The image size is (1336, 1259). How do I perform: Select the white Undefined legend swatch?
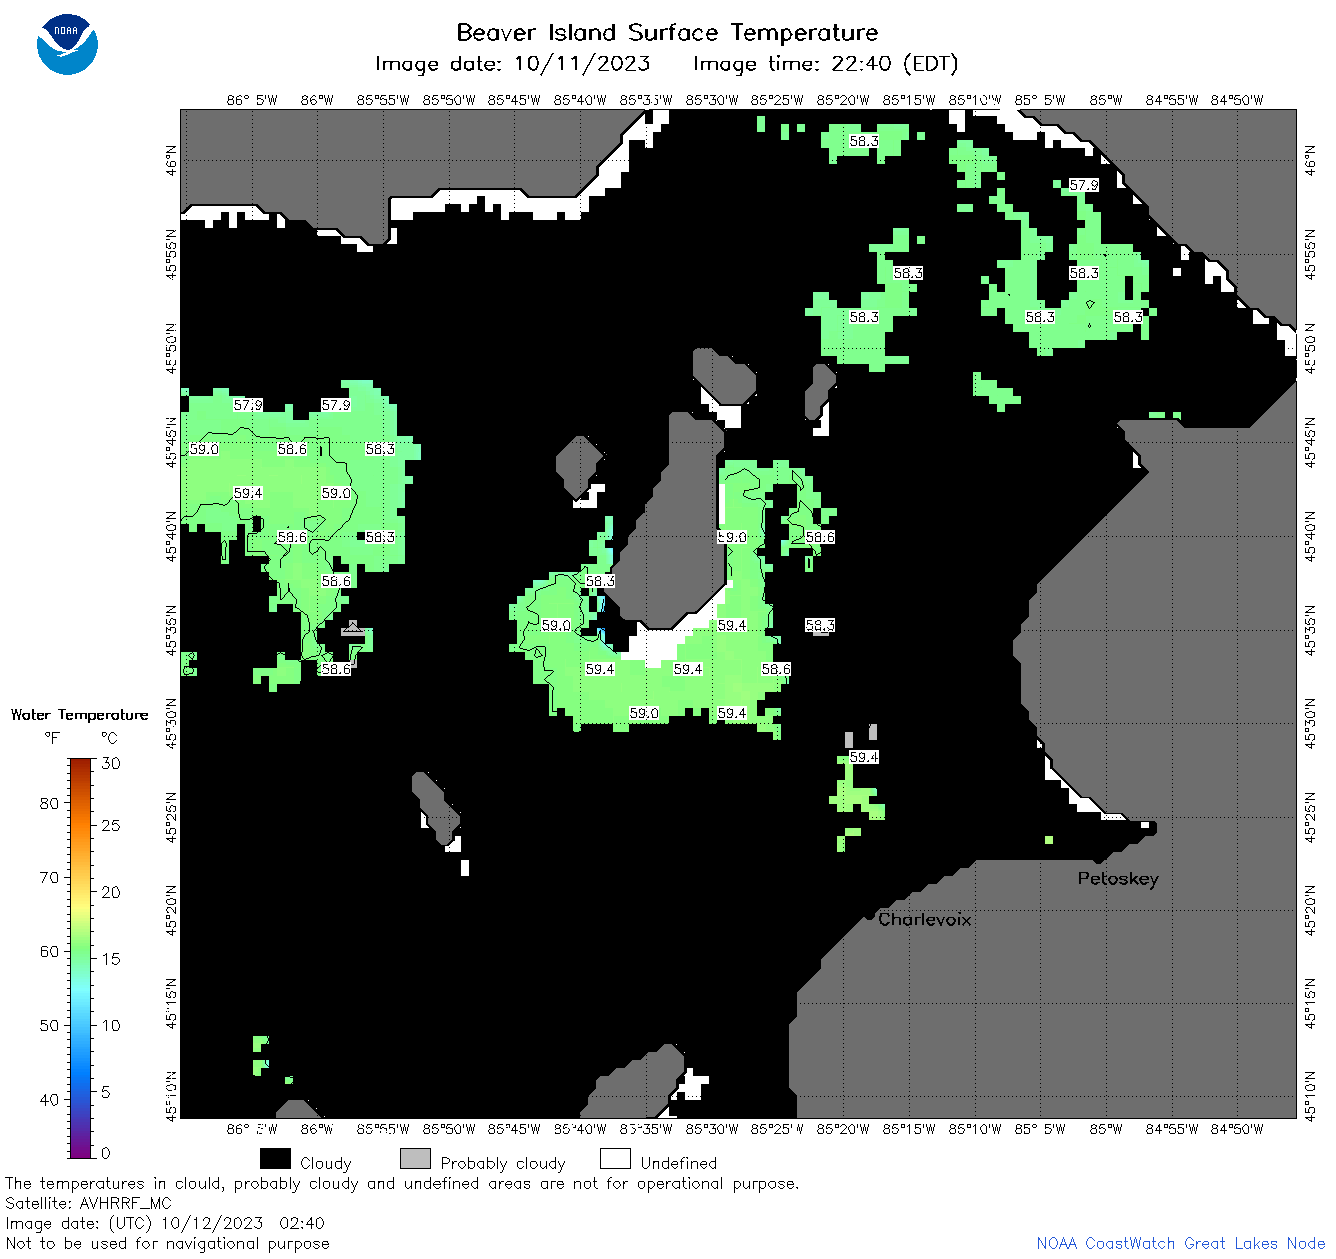tap(615, 1158)
